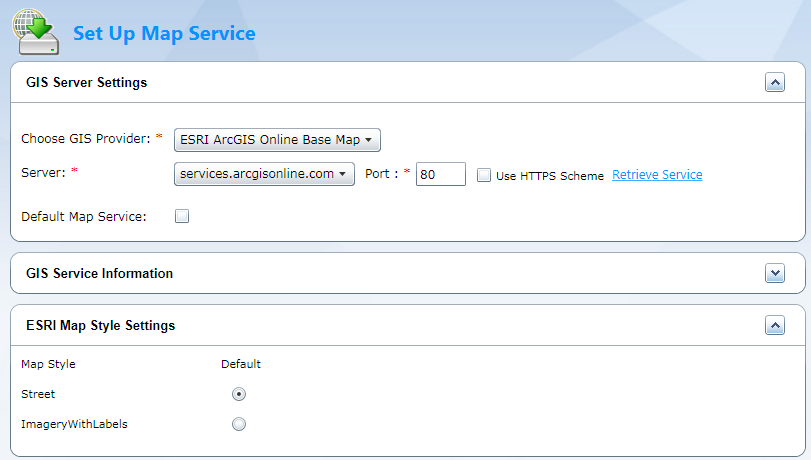Tick the Default Map Service checkbox
This screenshot has width=811, height=460.
coord(182,216)
